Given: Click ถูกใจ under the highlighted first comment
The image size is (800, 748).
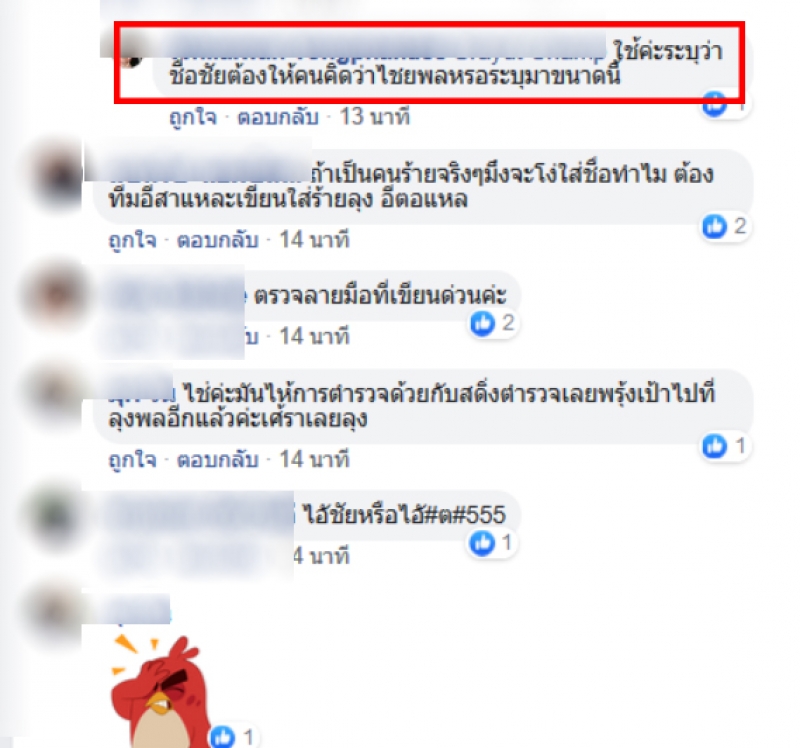Looking at the screenshot, I should [x=193, y=117].
